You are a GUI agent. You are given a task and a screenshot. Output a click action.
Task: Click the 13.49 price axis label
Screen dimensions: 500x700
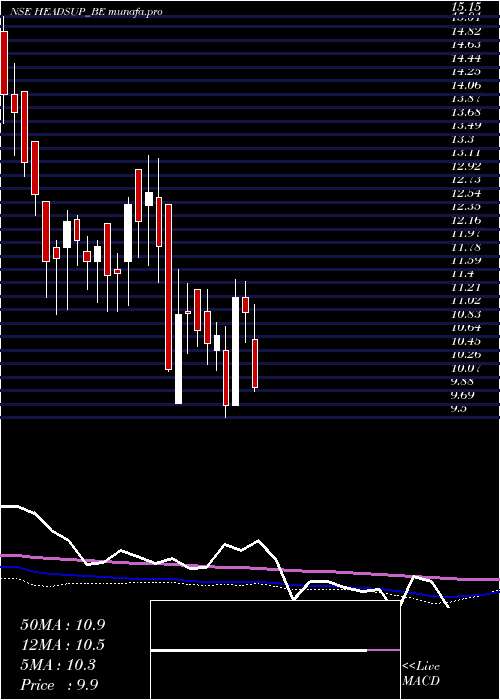pos(466,125)
